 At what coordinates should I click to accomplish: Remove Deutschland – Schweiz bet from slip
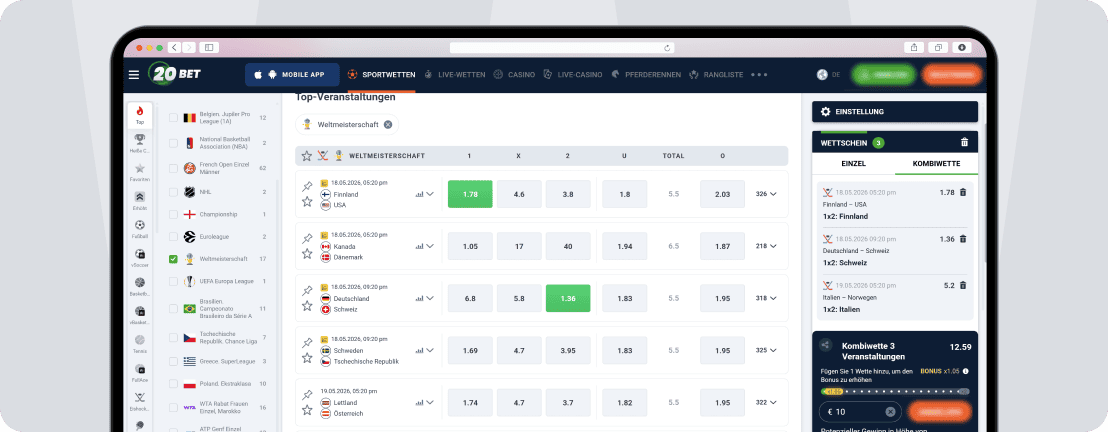pyautogui.click(x=962, y=239)
